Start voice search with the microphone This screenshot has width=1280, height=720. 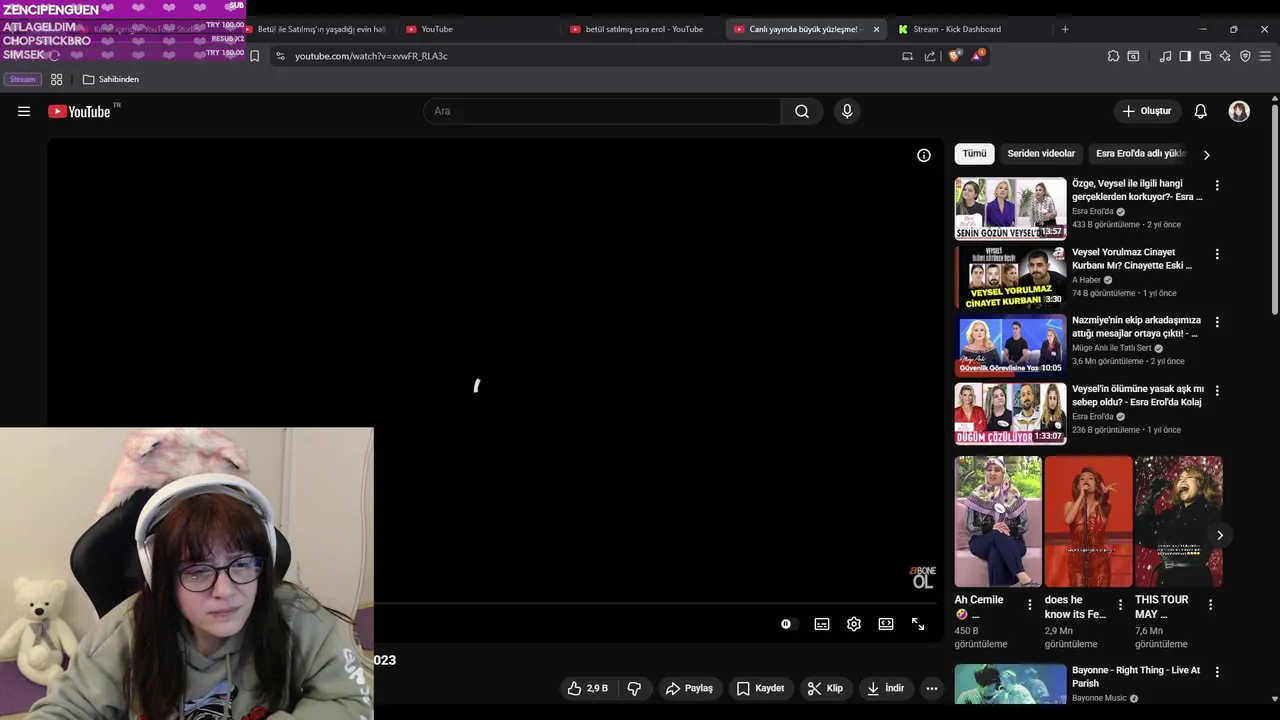847,111
